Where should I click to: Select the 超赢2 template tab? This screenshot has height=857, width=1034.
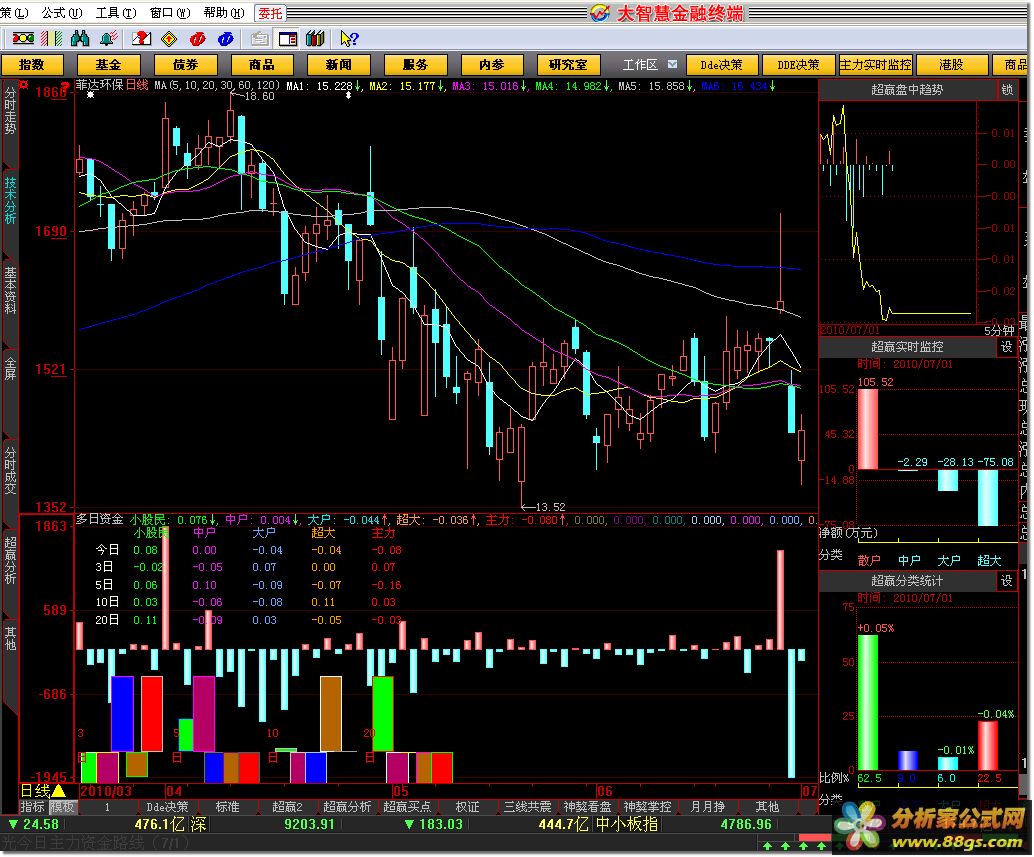[287, 807]
